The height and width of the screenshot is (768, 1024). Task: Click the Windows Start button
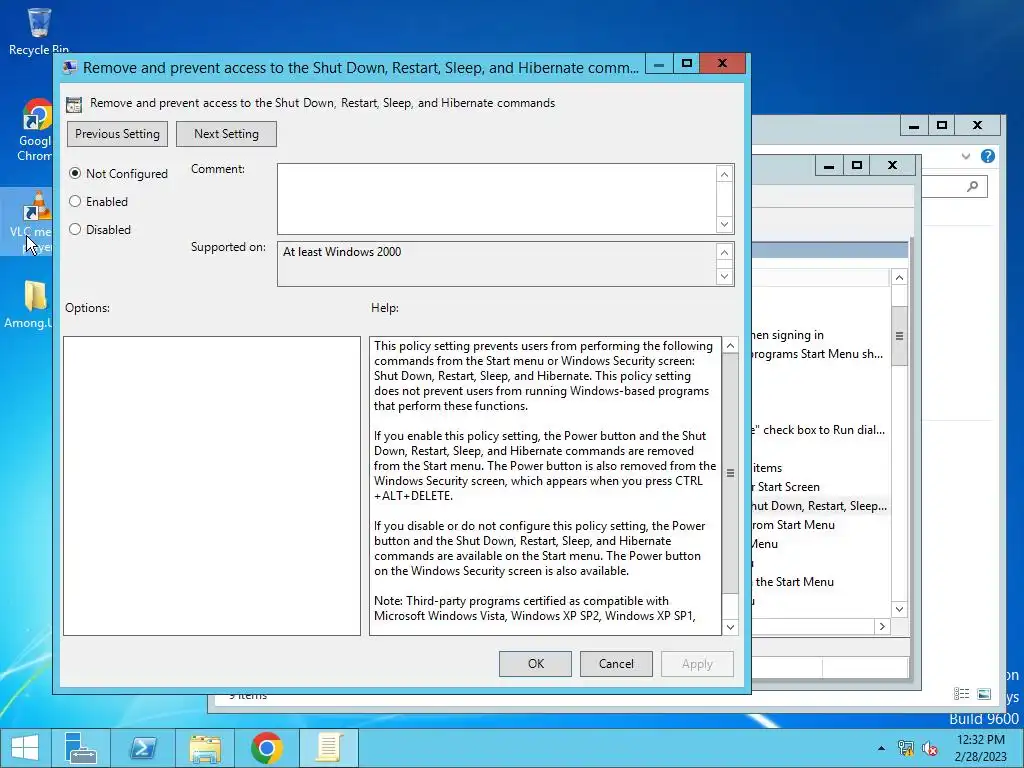25,748
